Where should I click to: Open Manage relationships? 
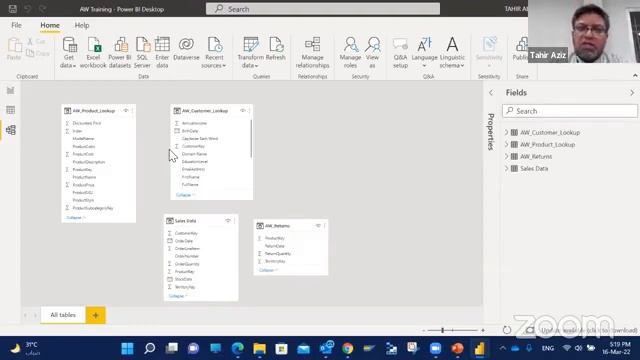click(312, 53)
